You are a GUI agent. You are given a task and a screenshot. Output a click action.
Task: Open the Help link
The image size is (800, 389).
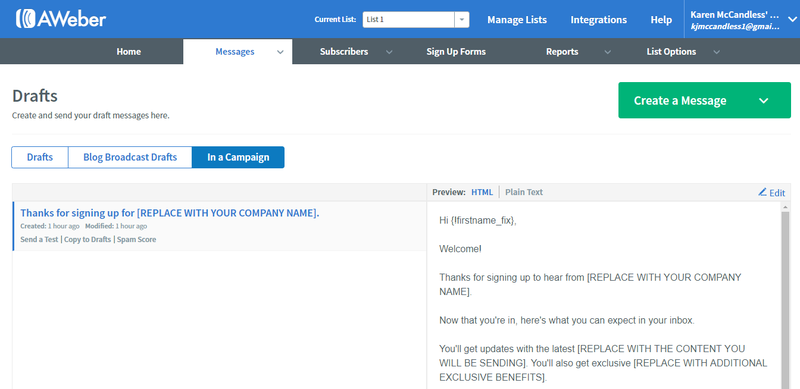click(661, 20)
